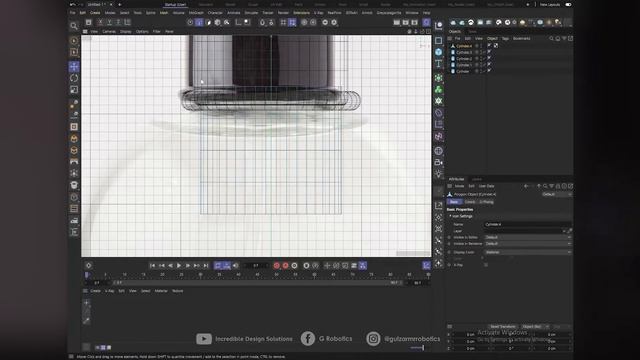This screenshot has width=640, height=360.
Task: Click the timeline sound speaker icon
Action: (x=236, y=266)
